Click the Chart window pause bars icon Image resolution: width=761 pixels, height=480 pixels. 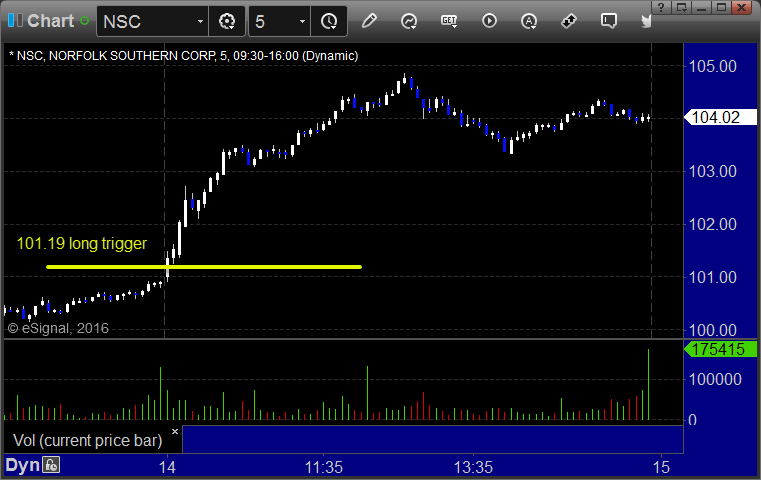pyautogui.click(x=15, y=20)
